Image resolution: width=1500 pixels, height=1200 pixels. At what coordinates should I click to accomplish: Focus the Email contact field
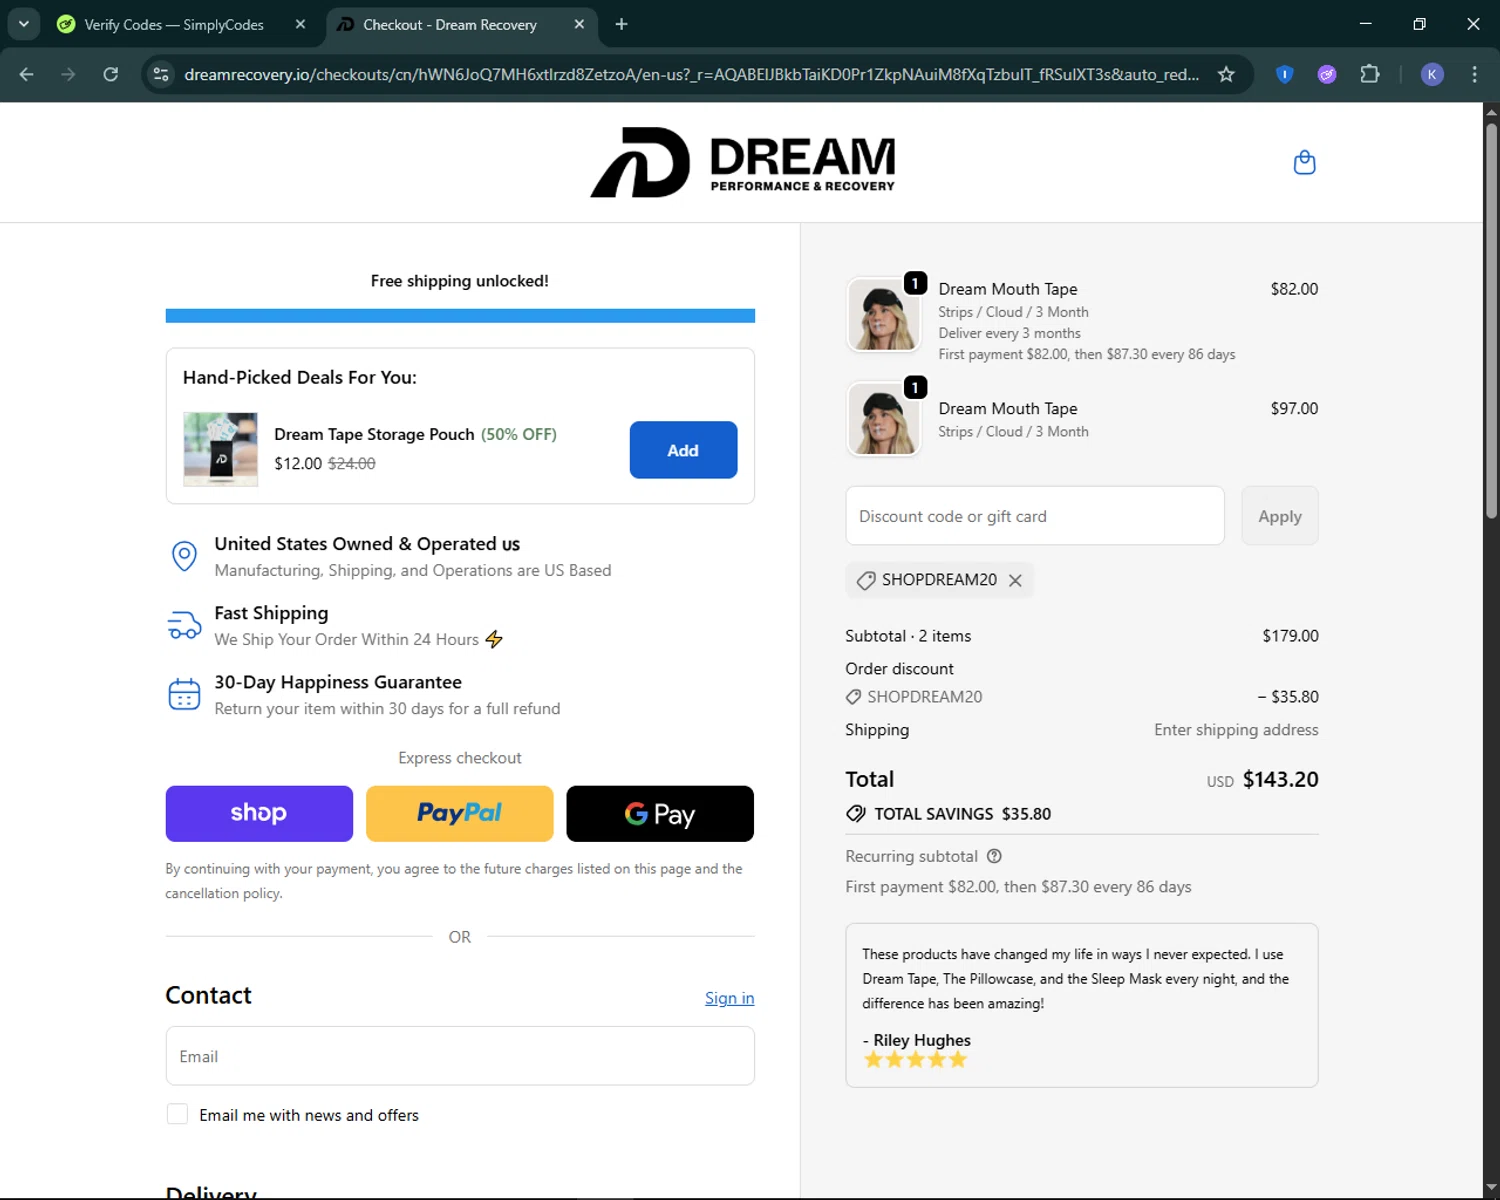(x=460, y=1056)
